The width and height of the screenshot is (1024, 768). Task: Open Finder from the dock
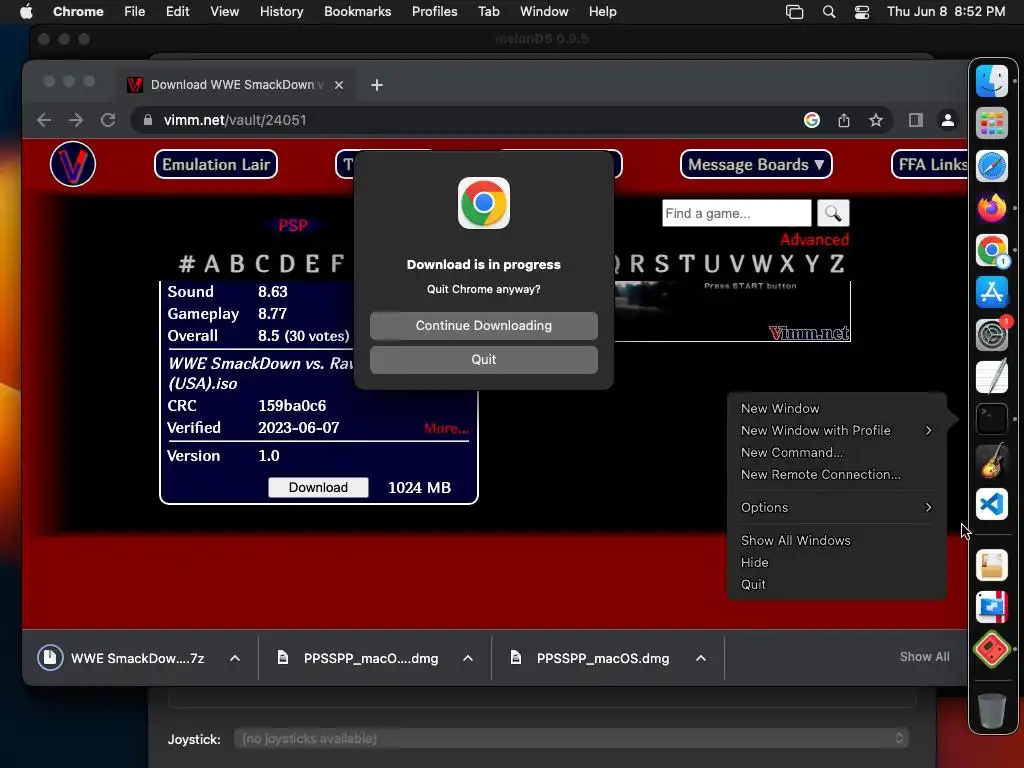point(991,81)
